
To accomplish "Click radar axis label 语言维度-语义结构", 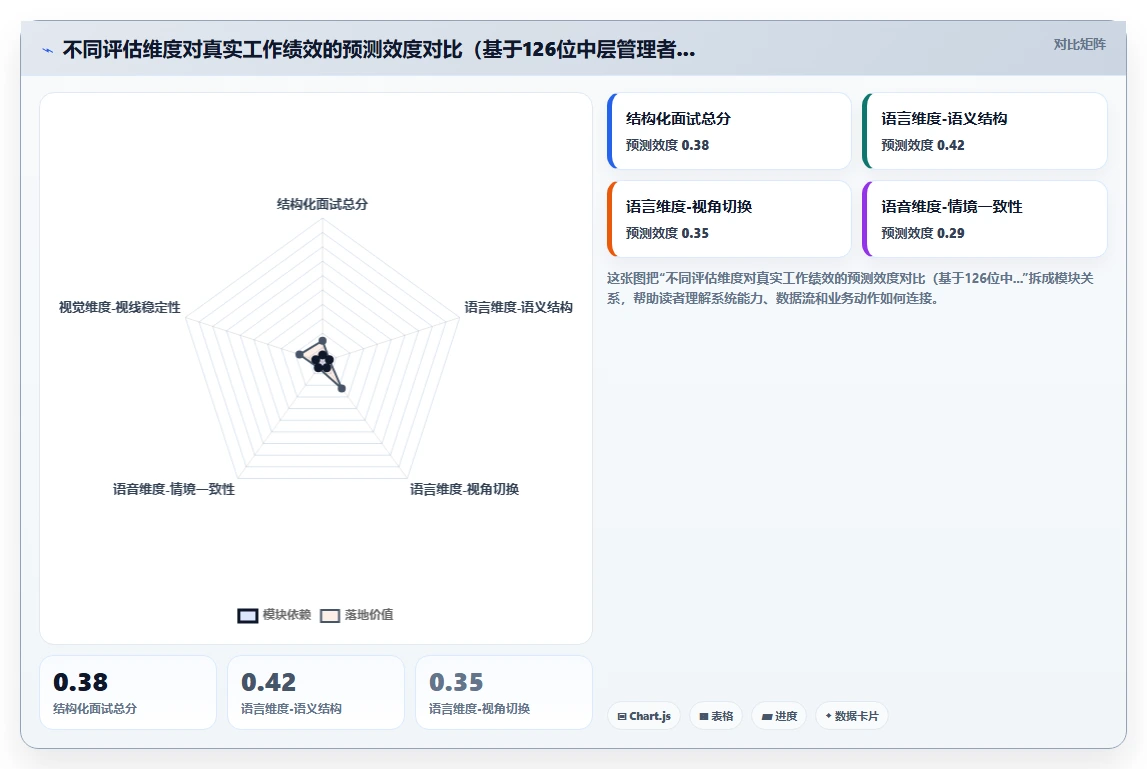I will [x=519, y=307].
